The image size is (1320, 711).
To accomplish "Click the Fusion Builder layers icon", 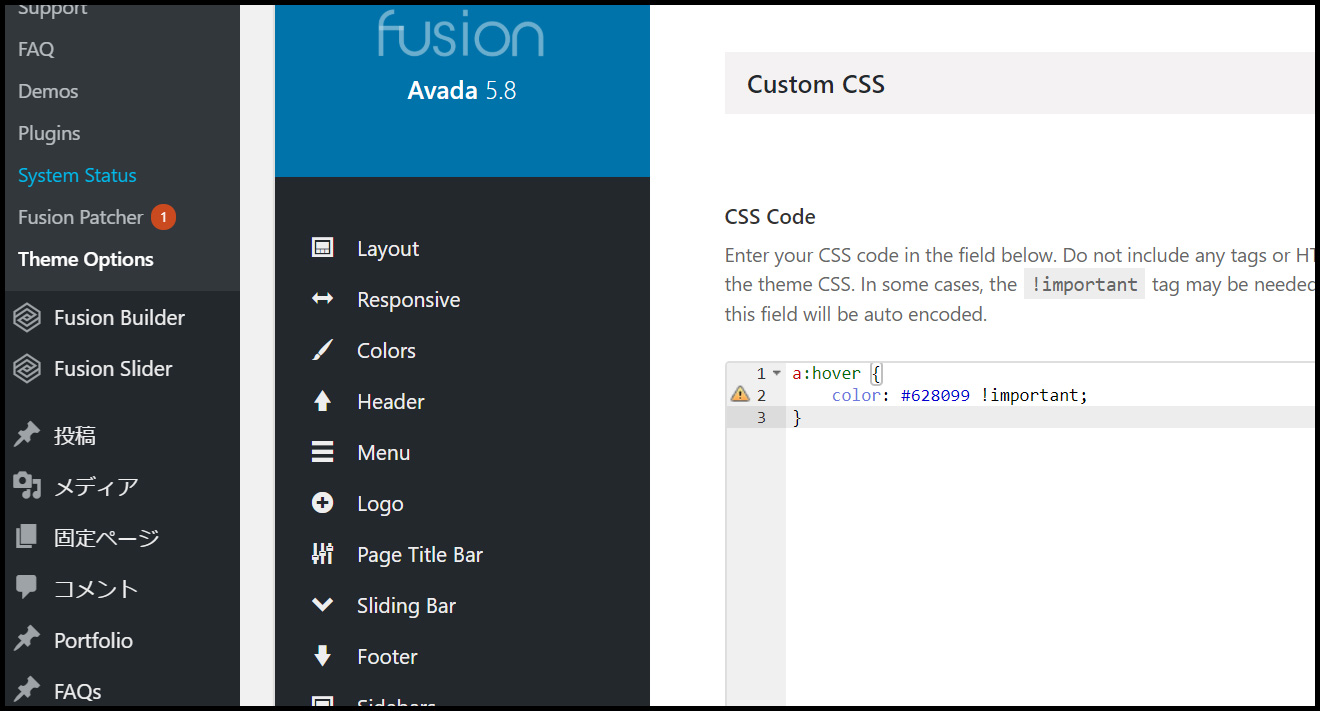I will click(x=26, y=317).
